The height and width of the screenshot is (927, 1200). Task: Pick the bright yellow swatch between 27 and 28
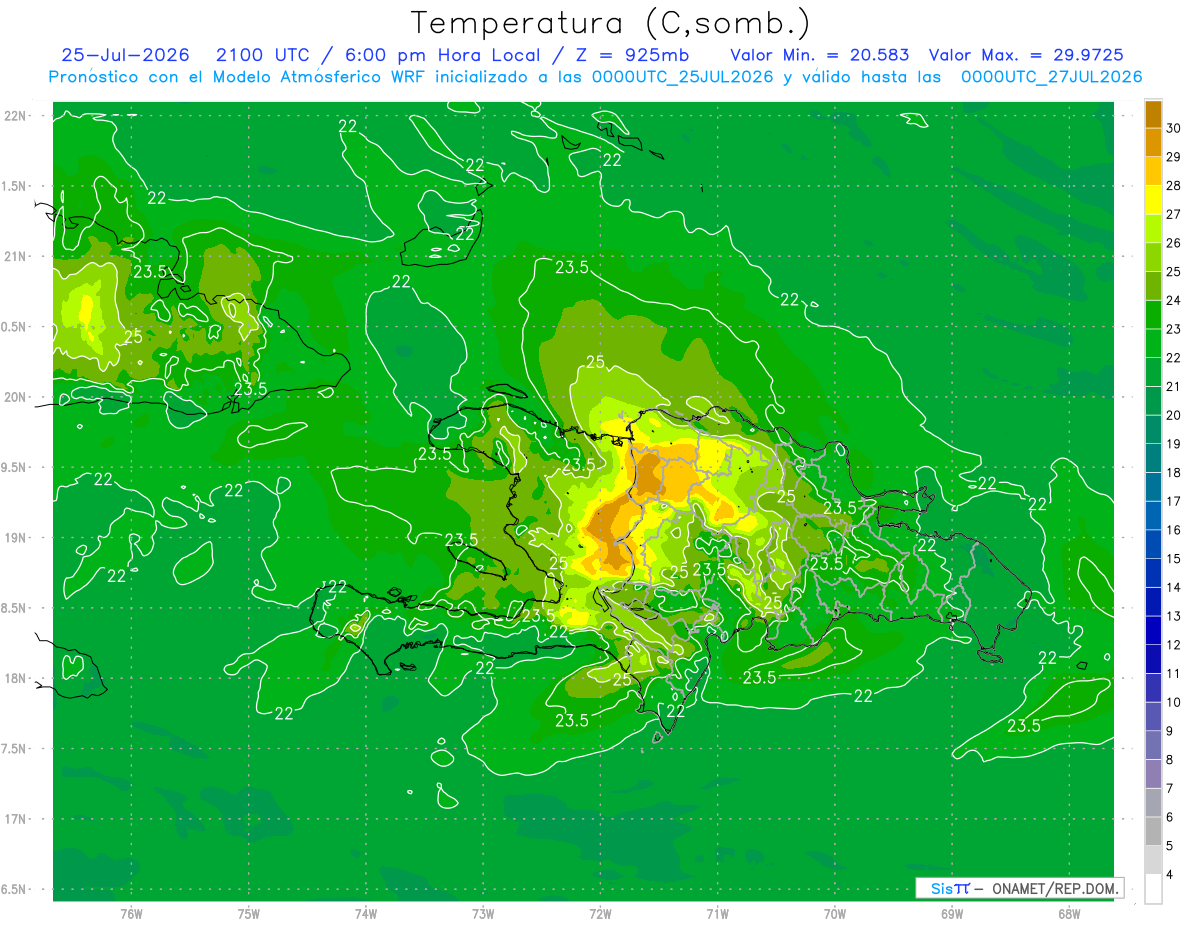(1153, 200)
